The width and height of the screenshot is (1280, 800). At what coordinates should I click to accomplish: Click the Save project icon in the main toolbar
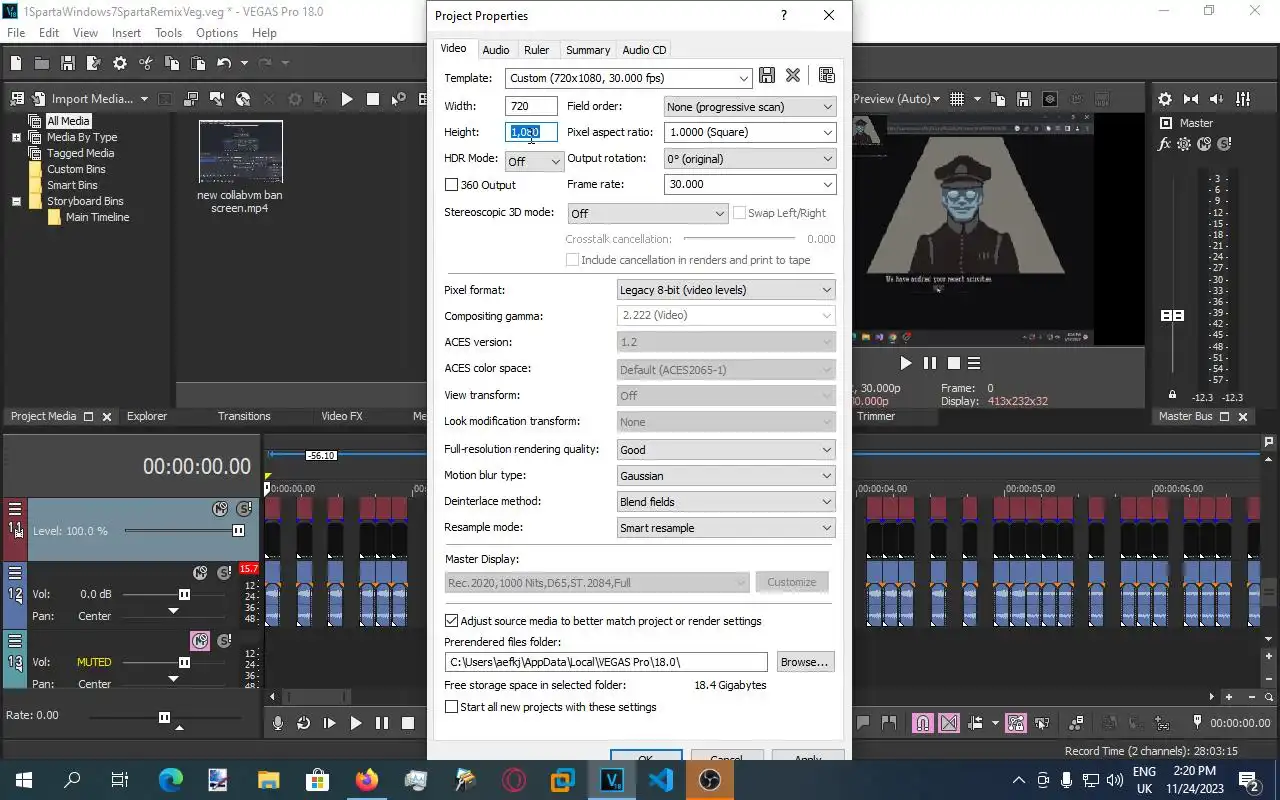pyautogui.click(x=68, y=63)
